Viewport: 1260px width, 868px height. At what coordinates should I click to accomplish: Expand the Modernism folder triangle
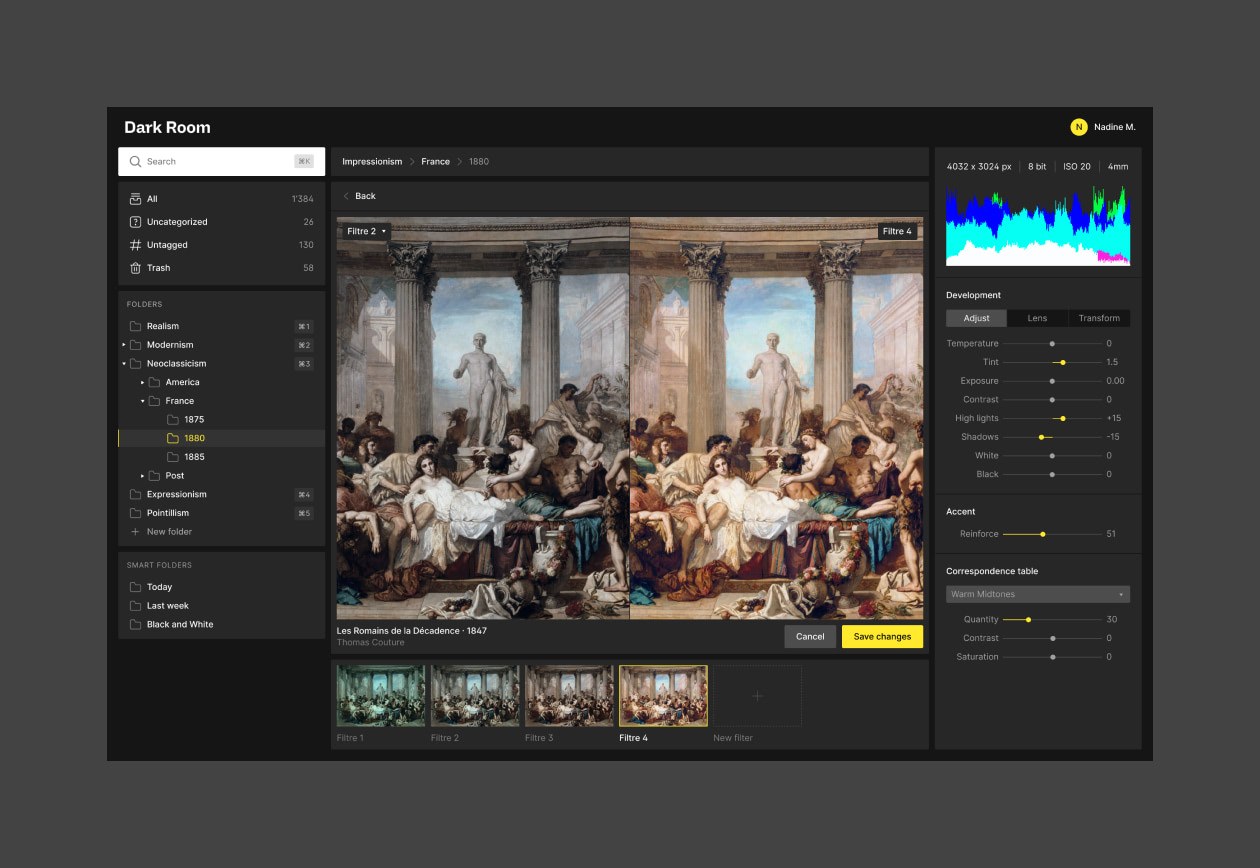click(x=124, y=345)
